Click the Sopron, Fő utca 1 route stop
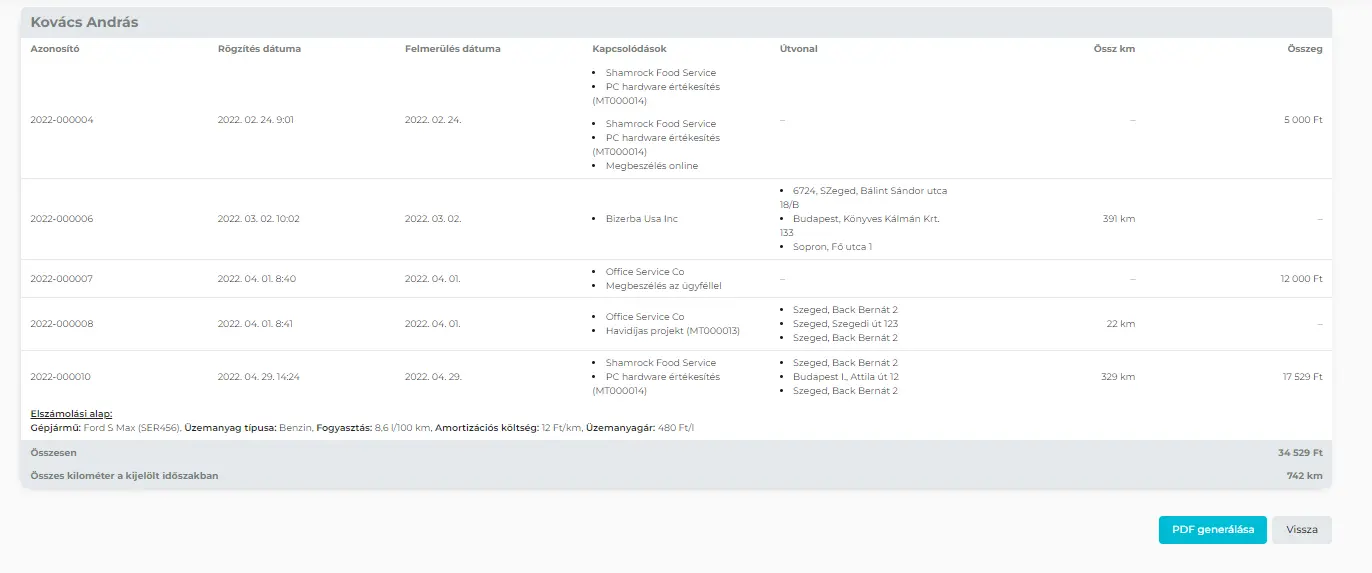The image size is (1372, 573). tap(832, 247)
